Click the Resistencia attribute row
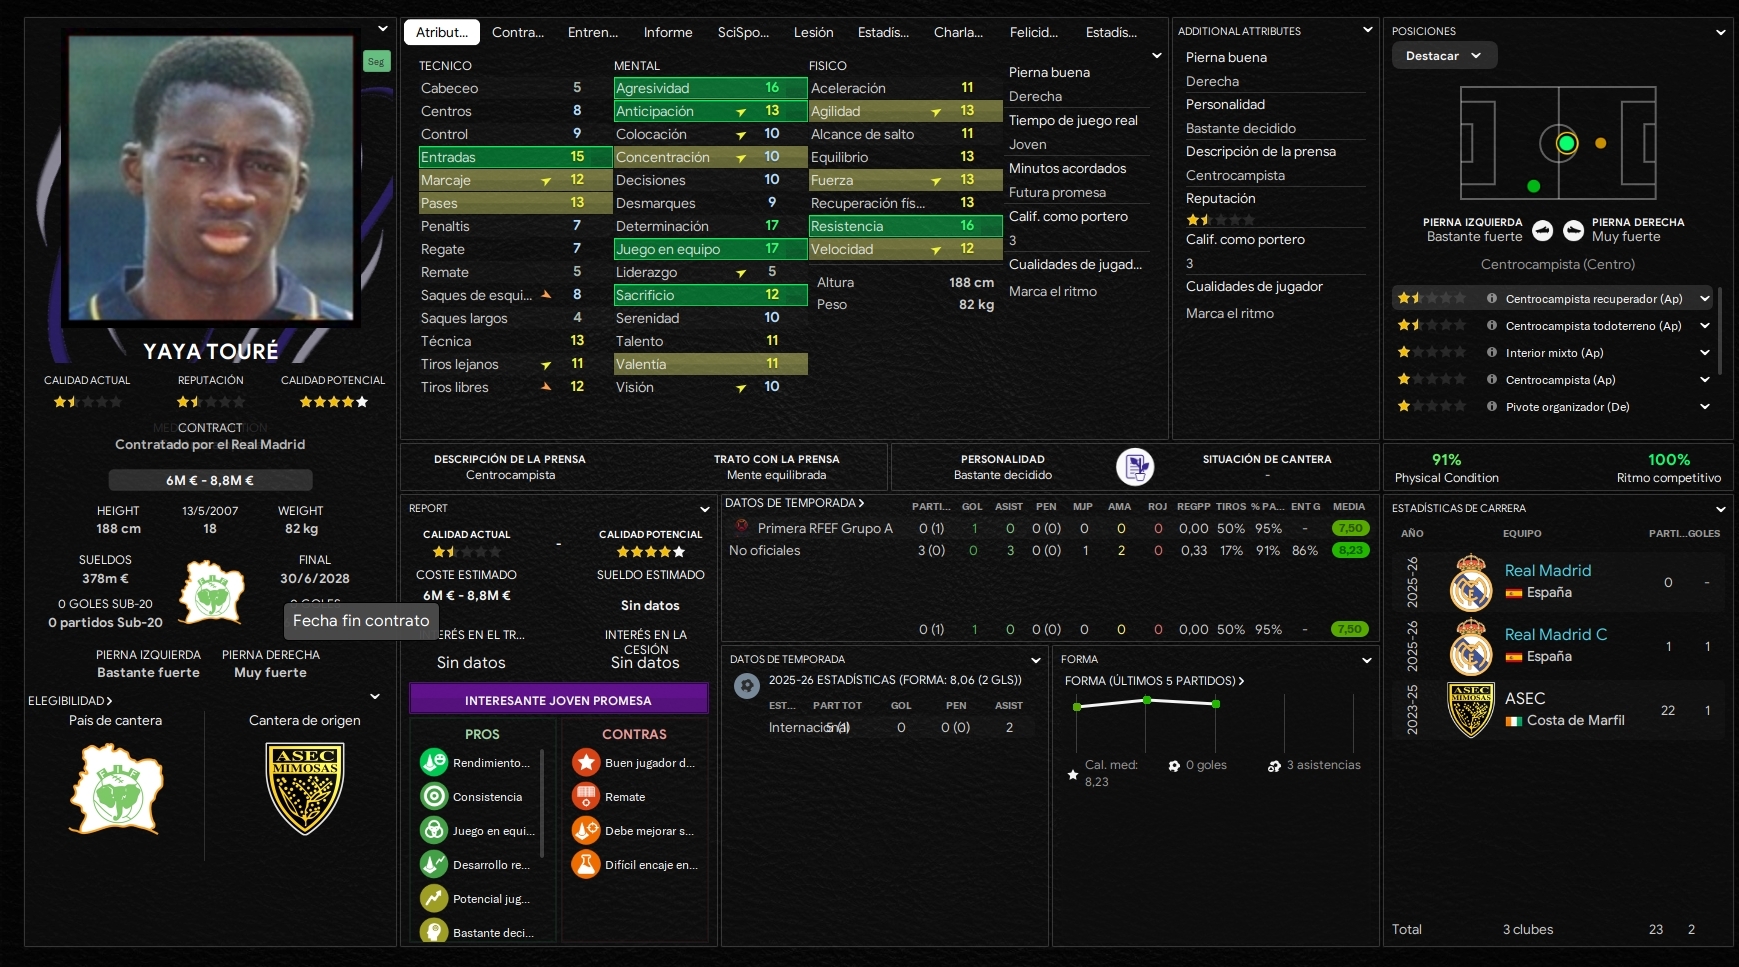This screenshot has height=967, width=1739. pos(906,226)
